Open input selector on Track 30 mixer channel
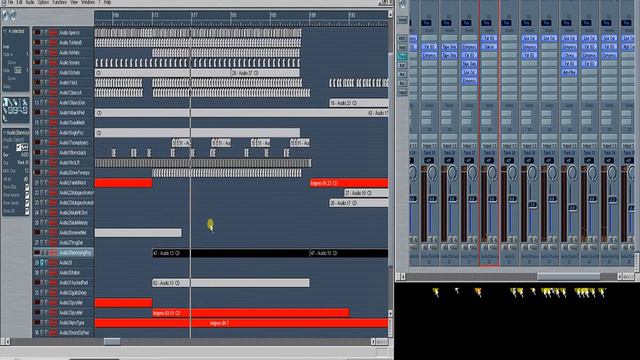Image resolution: width=640 pixels, height=360 pixels. click(x=529, y=146)
